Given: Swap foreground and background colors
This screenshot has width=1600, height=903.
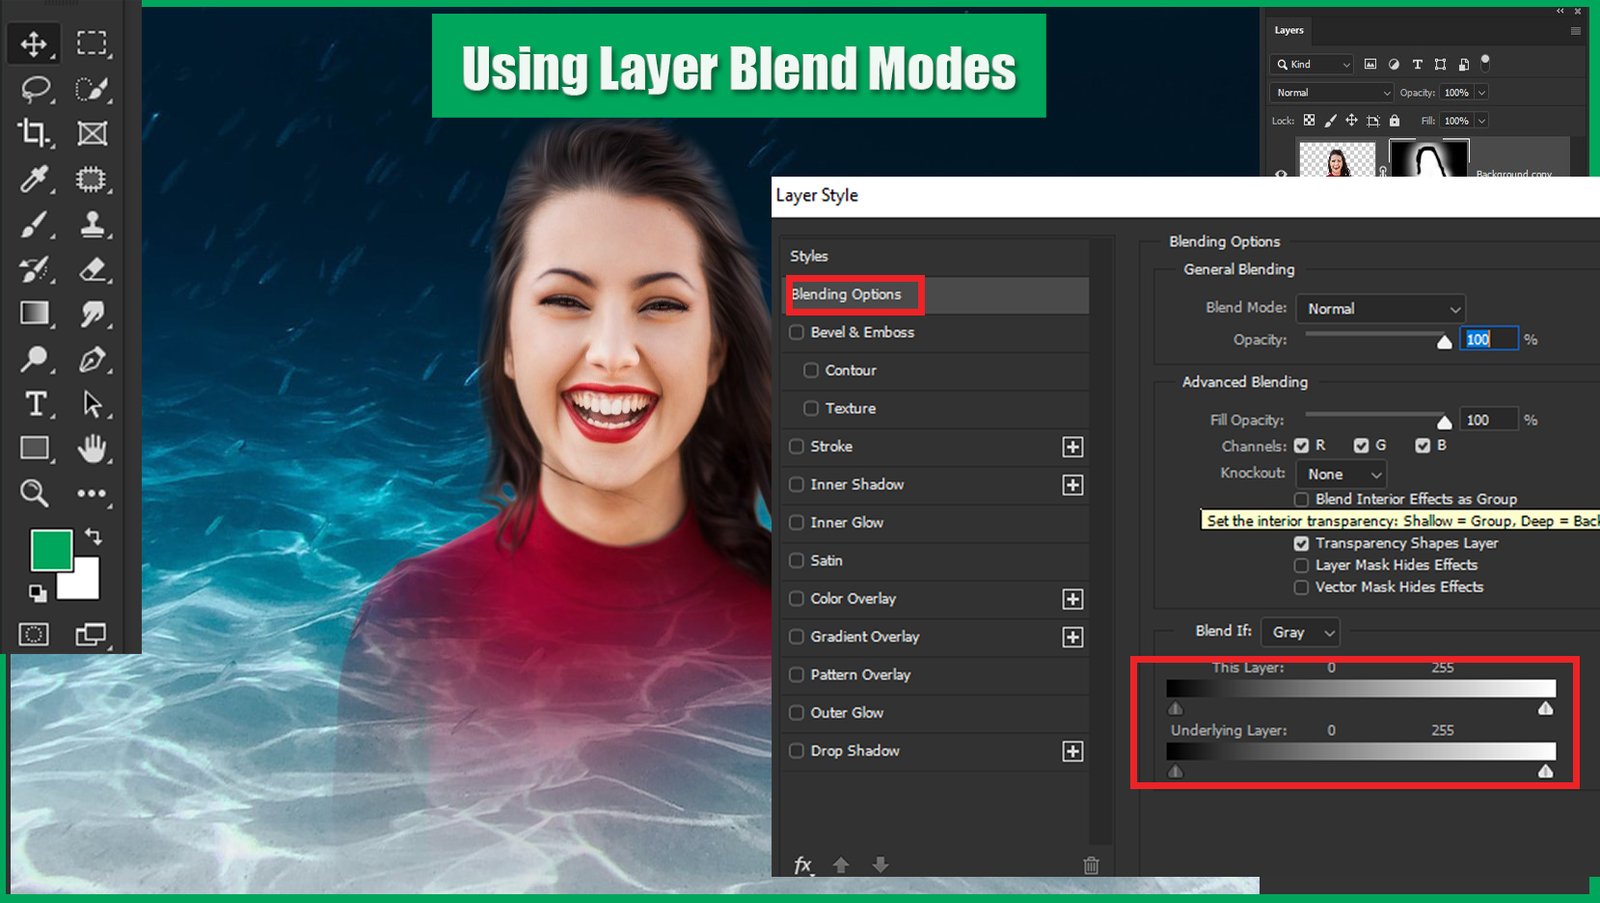Looking at the screenshot, I should pyautogui.click(x=93, y=536).
